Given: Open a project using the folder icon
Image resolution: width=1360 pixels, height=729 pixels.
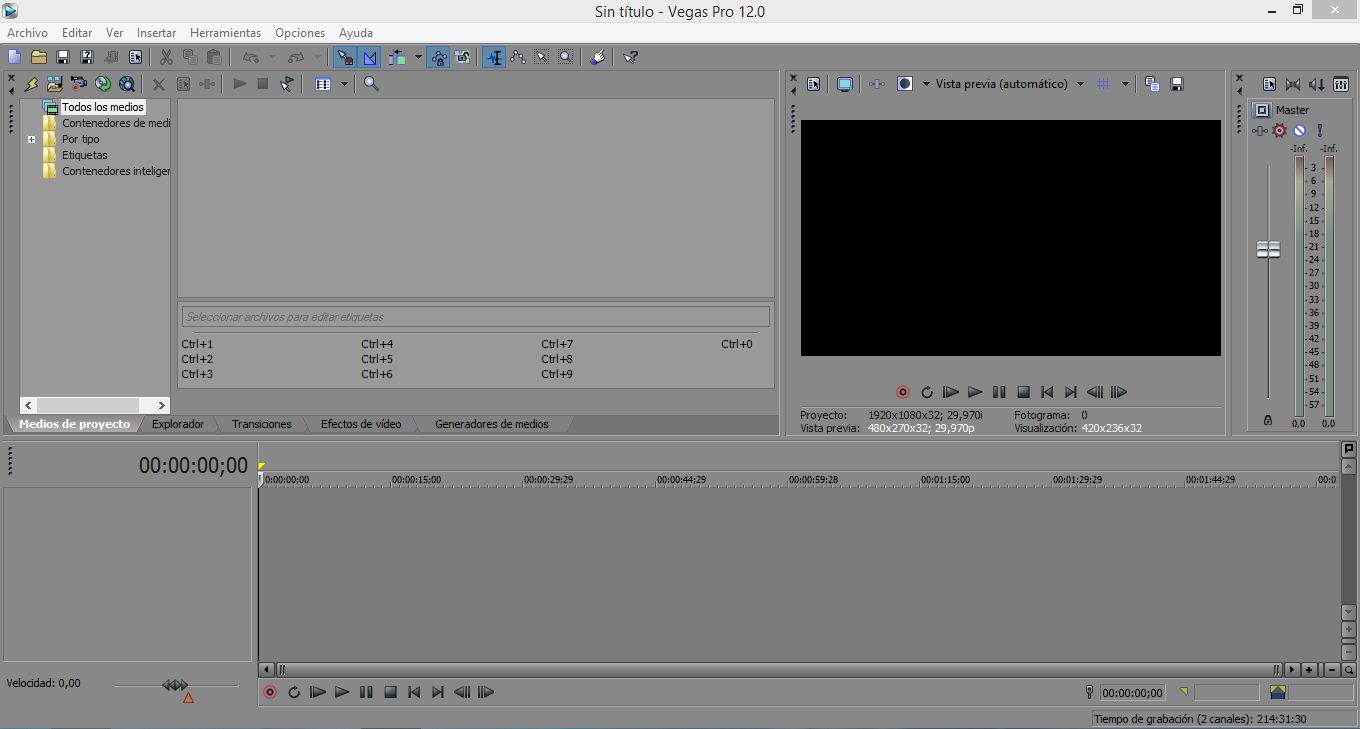Looking at the screenshot, I should tap(39, 57).
